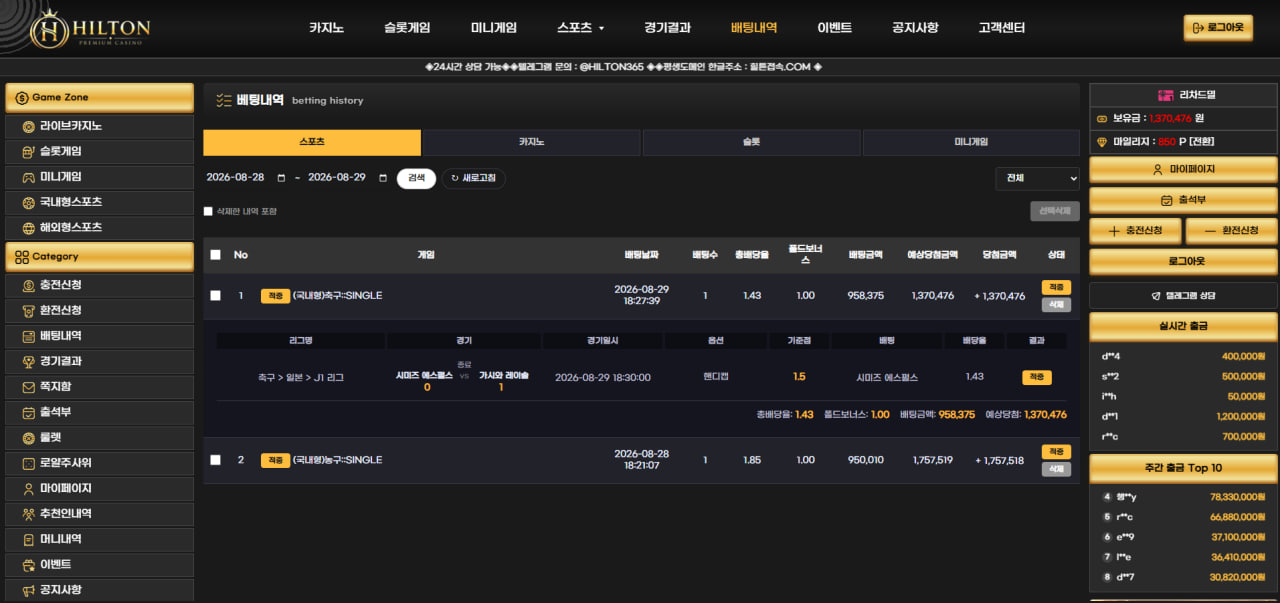This screenshot has width=1280, height=603.
Task: Click the 실시간 출금 header
Action: coord(1183,326)
